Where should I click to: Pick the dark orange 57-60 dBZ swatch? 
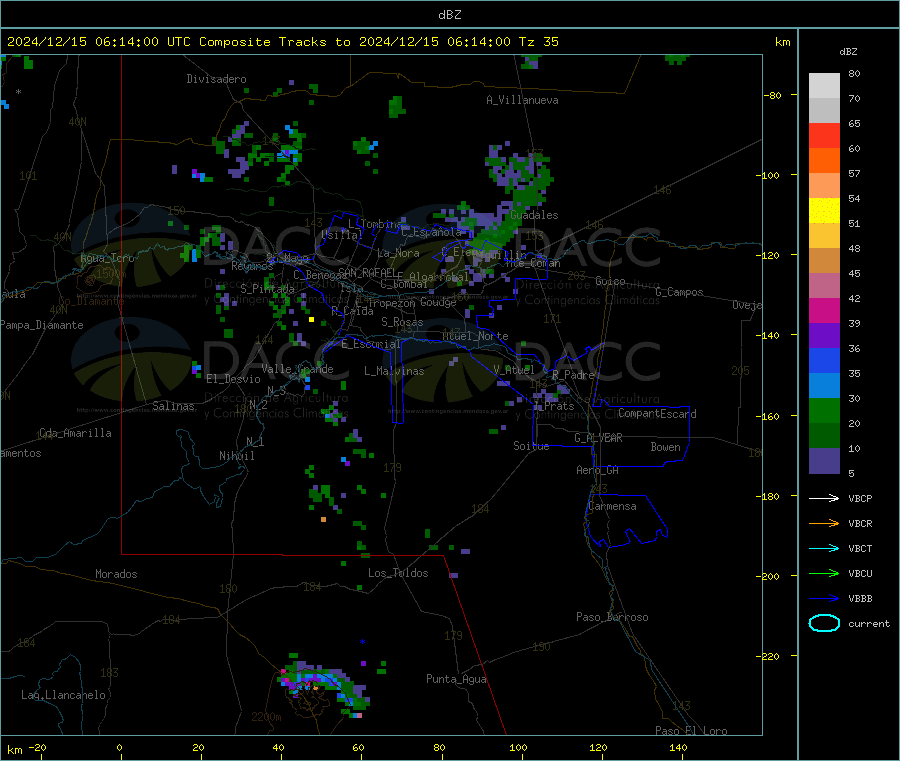pyautogui.click(x=824, y=161)
